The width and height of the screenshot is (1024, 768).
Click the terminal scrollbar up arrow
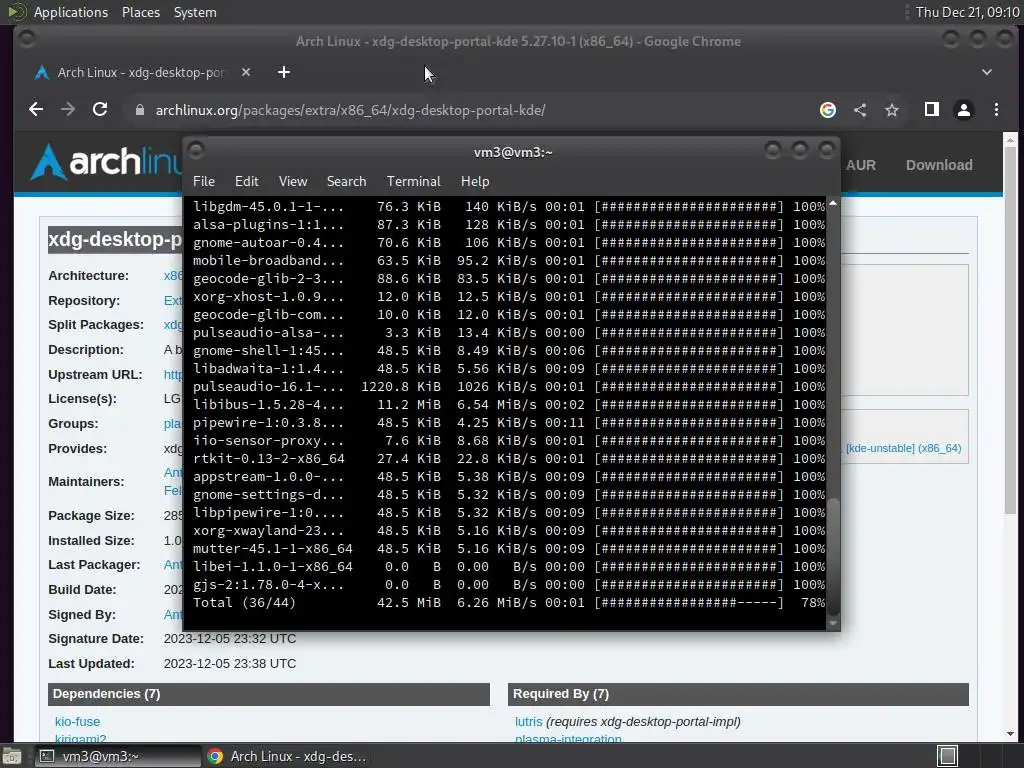tap(833, 204)
